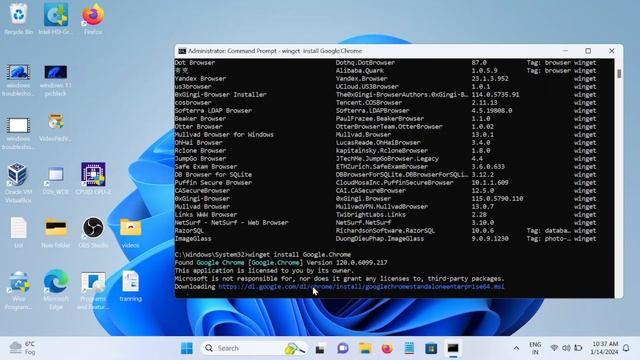This screenshot has height=360, width=640.
Task: Show hidden system tray icons
Action: (x=516, y=348)
